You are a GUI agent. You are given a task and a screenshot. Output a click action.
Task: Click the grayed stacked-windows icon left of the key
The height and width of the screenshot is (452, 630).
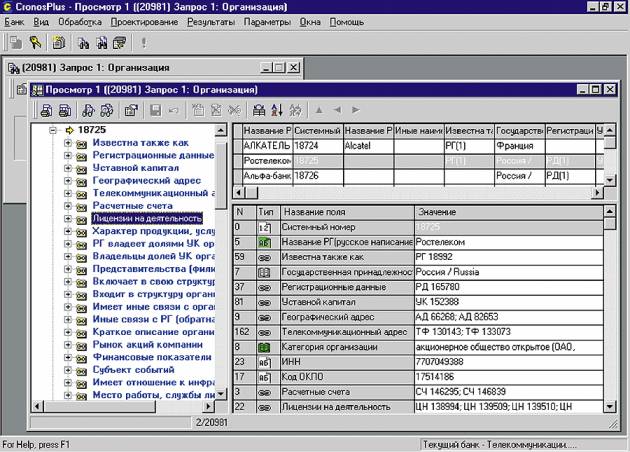tap(16, 42)
